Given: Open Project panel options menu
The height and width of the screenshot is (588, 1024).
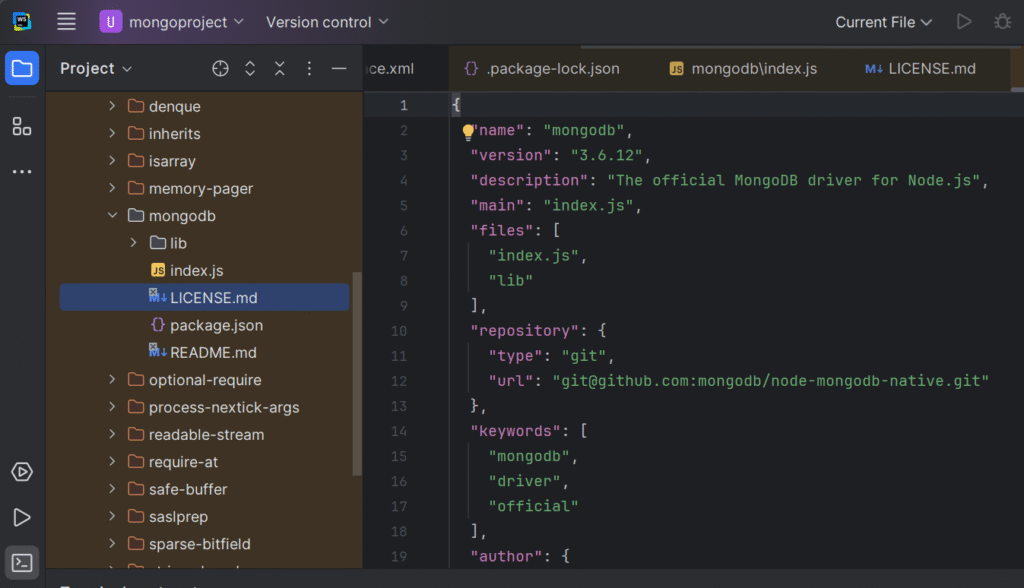Looking at the screenshot, I should 309,68.
